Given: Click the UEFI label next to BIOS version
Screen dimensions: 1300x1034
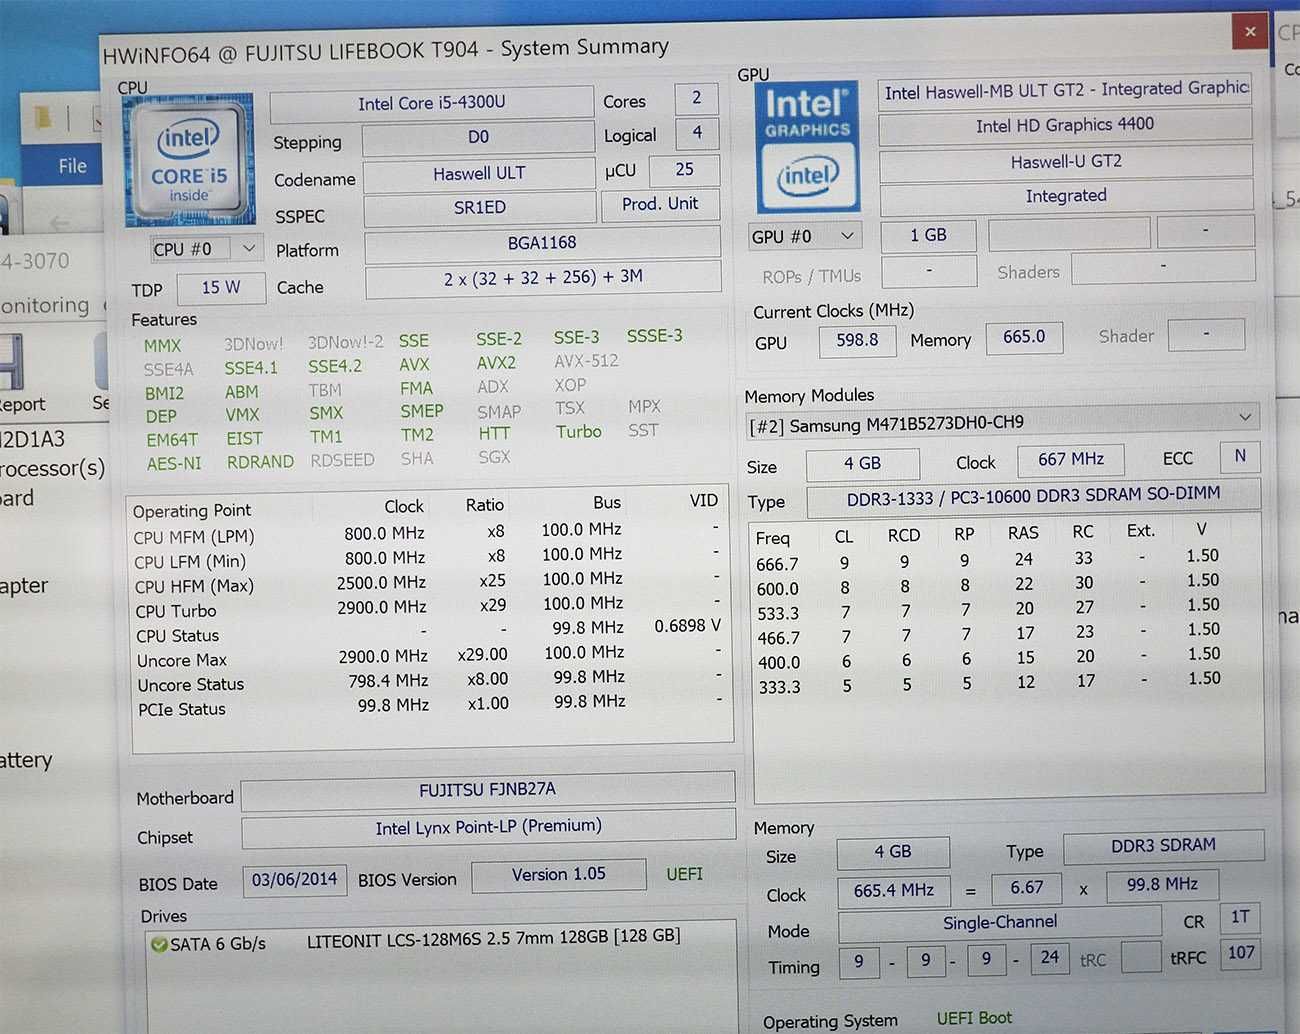Looking at the screenshot, I should click(685, 874).
